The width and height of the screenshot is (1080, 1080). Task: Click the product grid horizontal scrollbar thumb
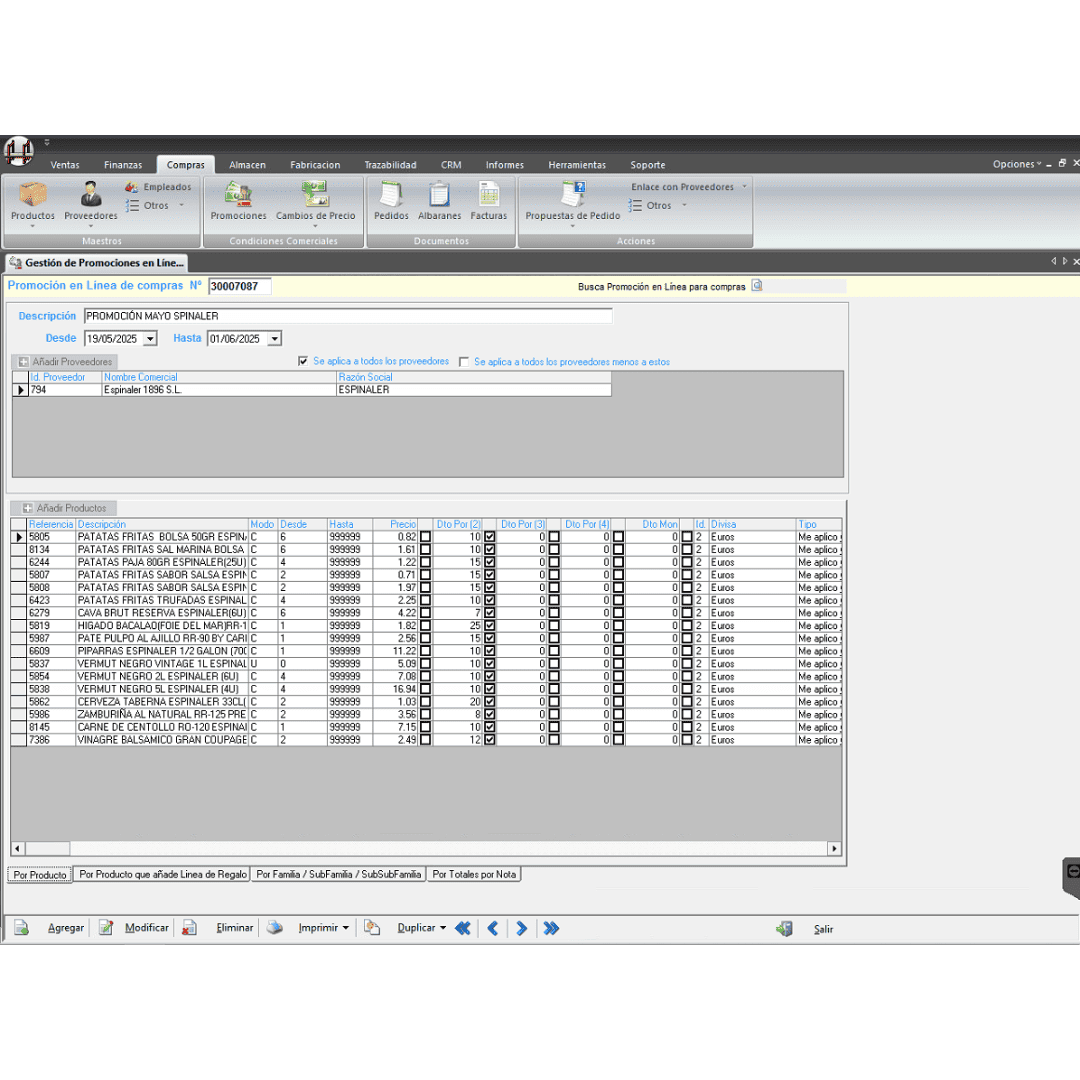pos(47,849)
